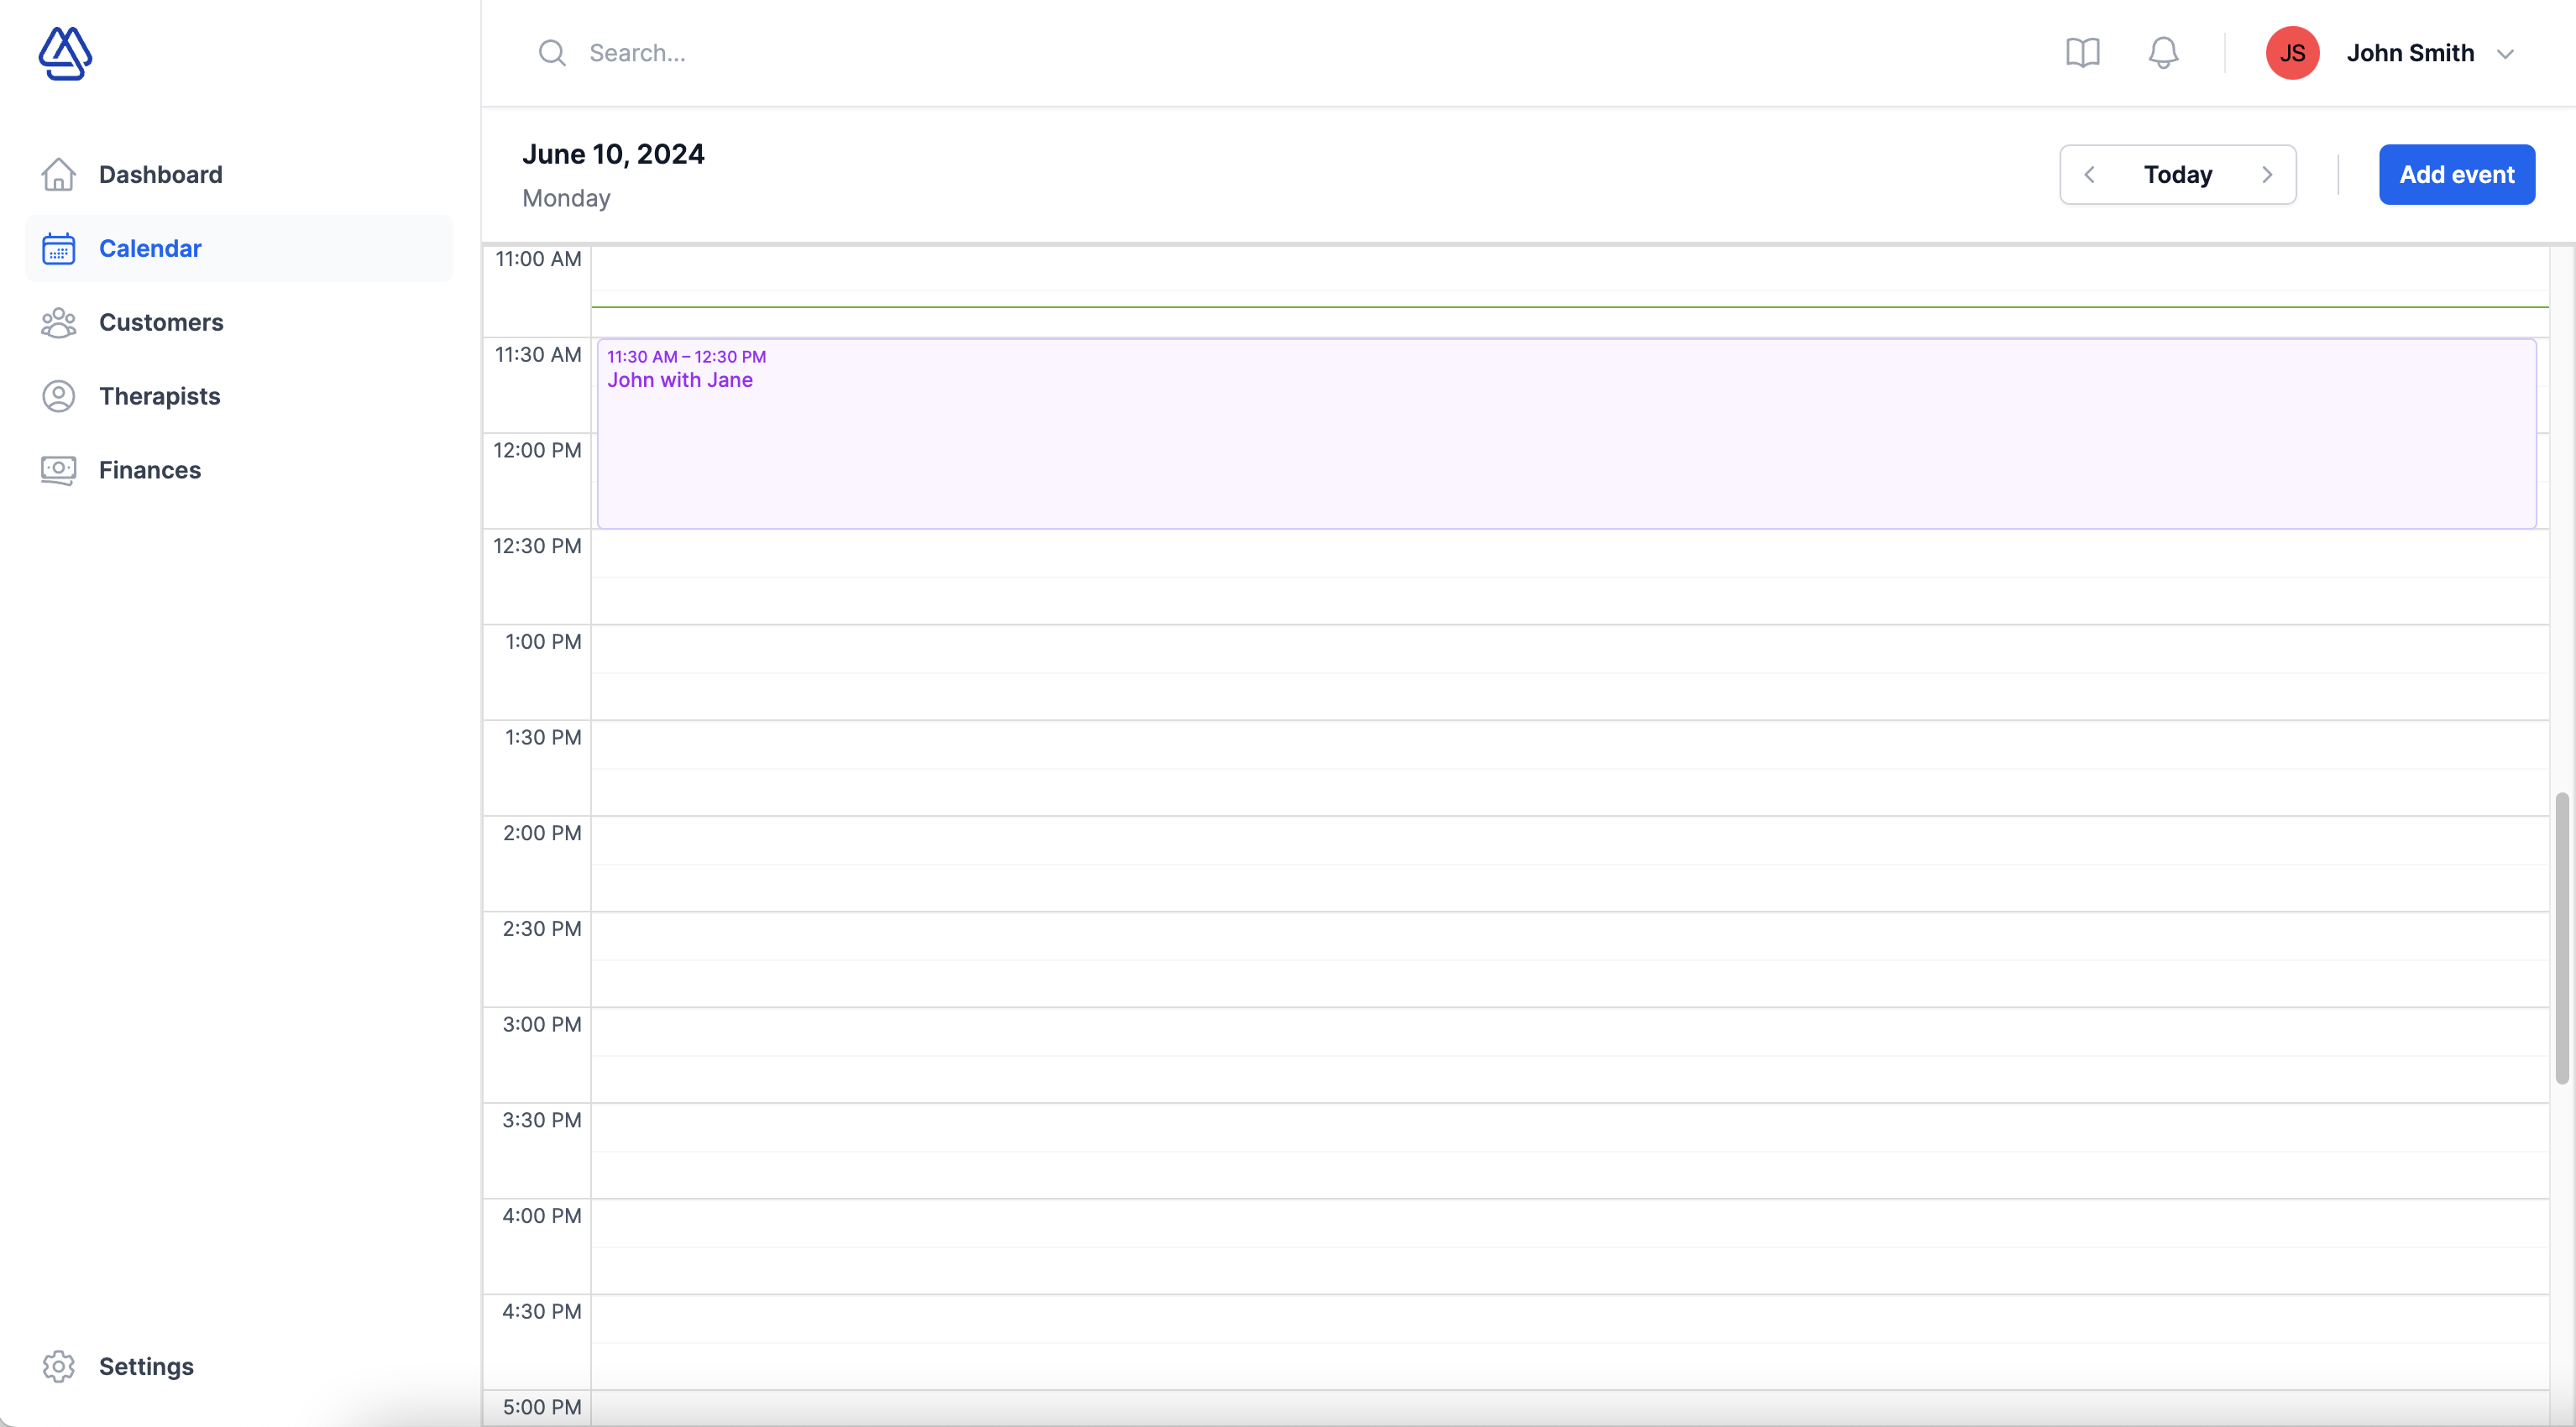Select the Calendar menu item

pyautogui.click(x=150, y=248)
